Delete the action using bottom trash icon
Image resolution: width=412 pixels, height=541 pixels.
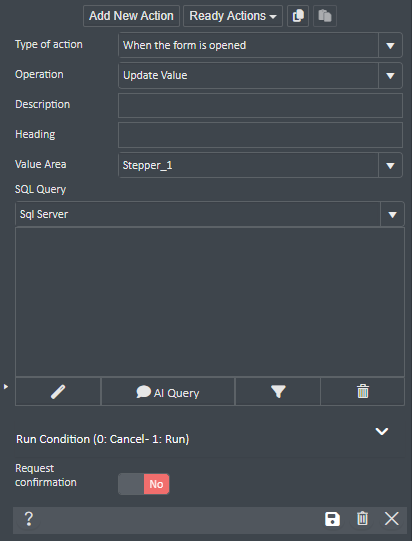point(362,519)
